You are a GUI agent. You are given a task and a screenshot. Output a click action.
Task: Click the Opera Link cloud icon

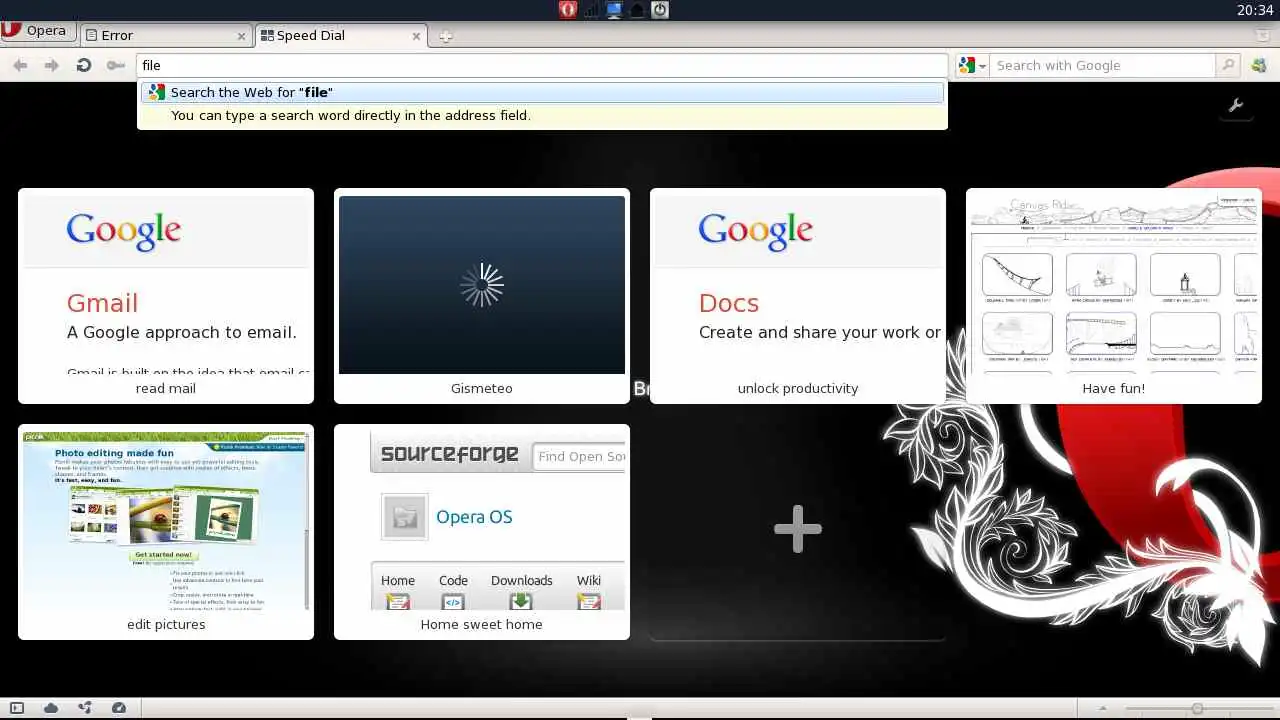point(51,708)
